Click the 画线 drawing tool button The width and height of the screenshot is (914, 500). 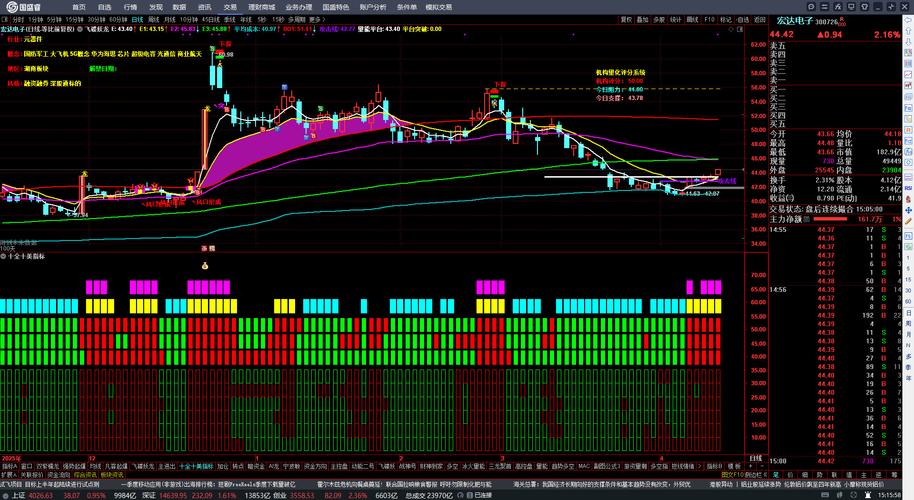[692, 19]
